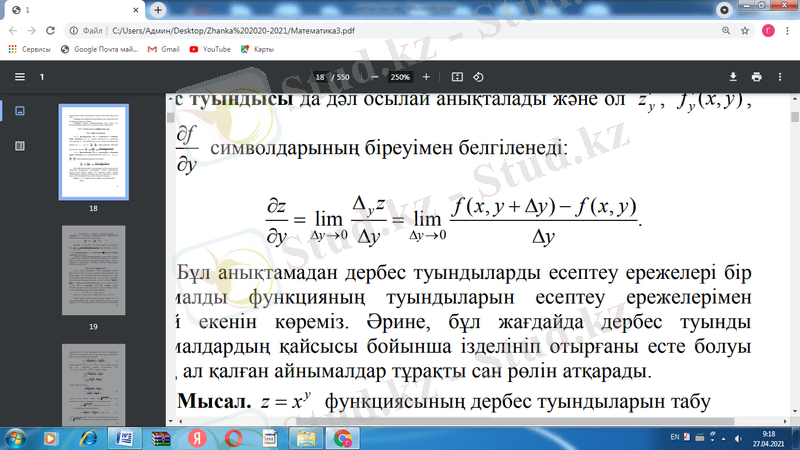Image resolution: width=800 pixels, height=450 pixels.
Task: Click the vertical scrollbar thumb
Action: pos(794,116)
